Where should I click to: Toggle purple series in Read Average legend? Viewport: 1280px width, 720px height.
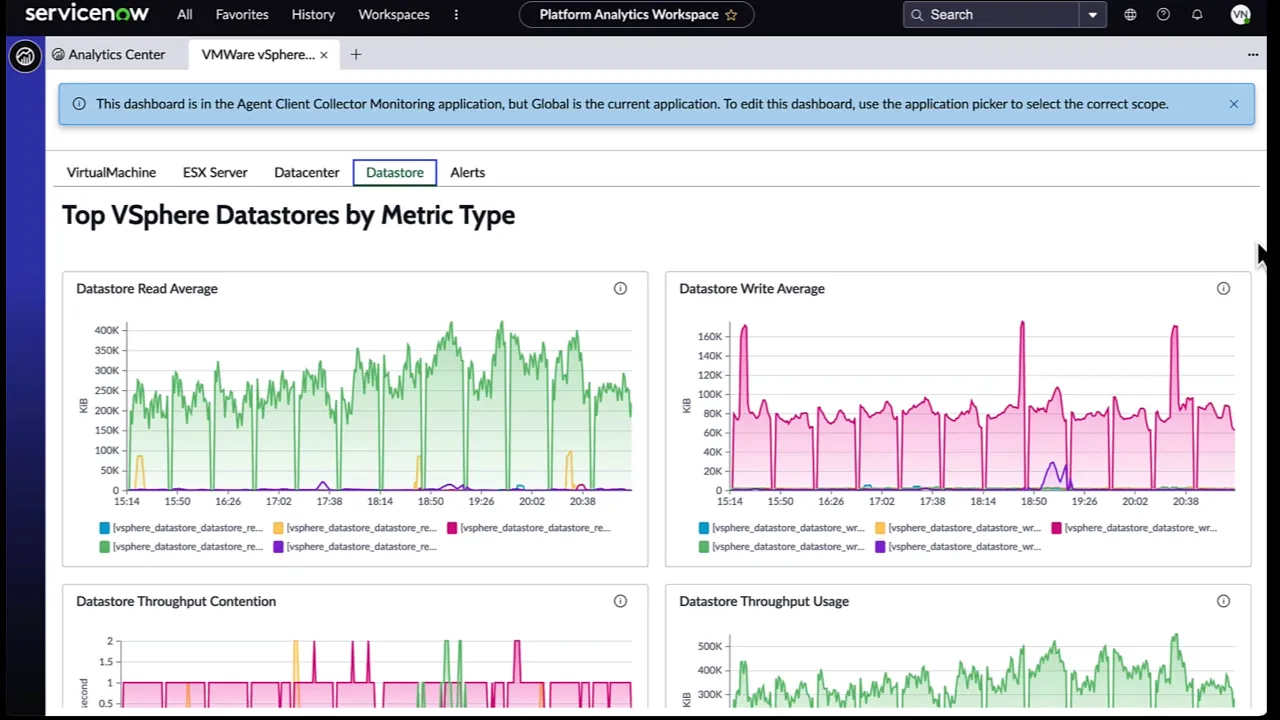click(355, 546)
